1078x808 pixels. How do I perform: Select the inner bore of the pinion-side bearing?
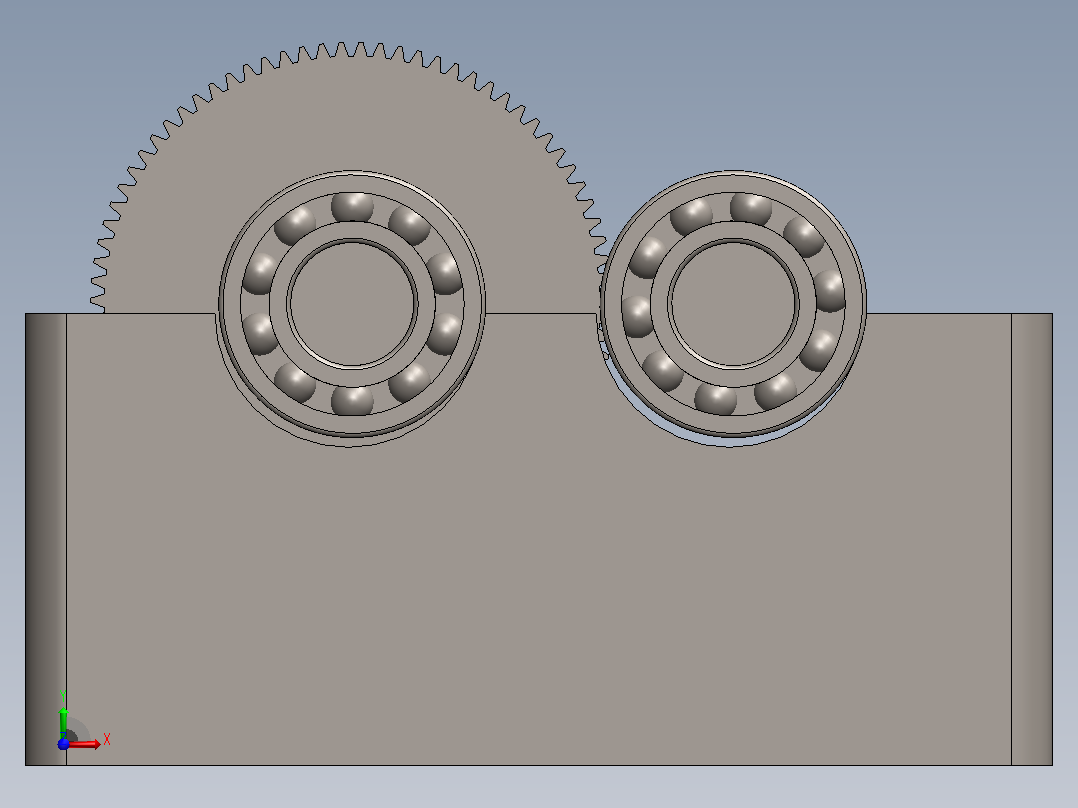point(733,303)
